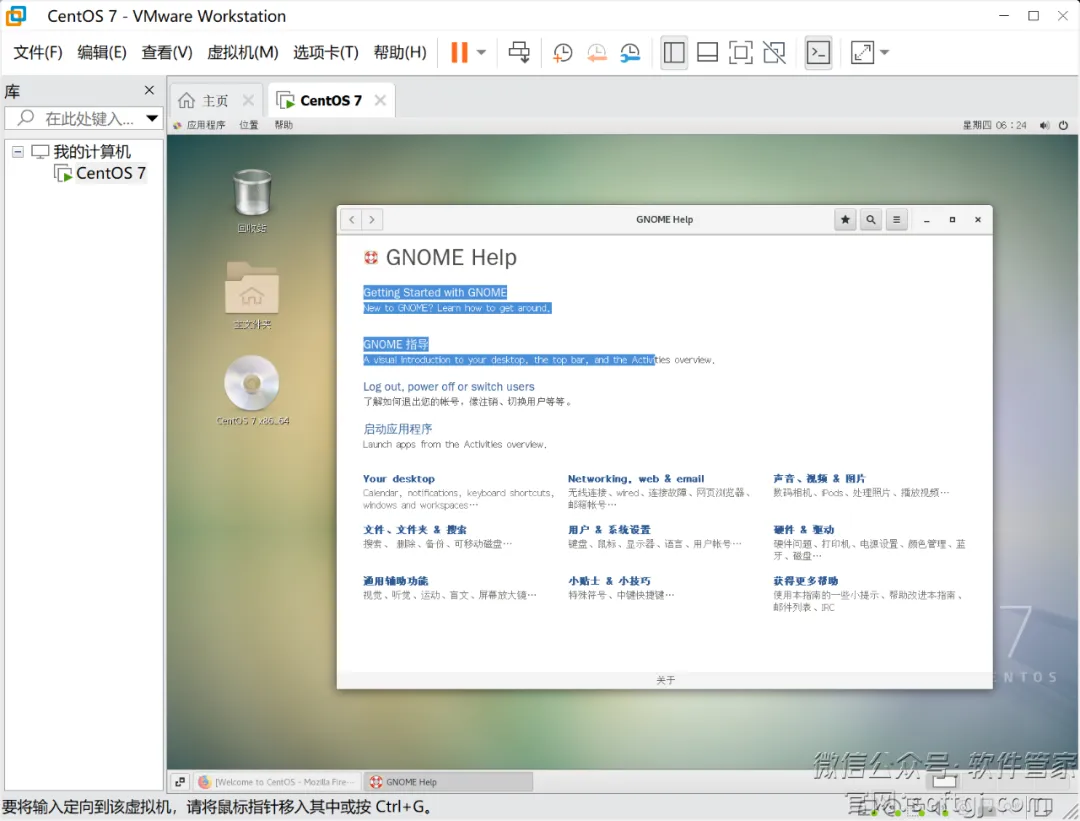Open the 虚拟机(M) menu
Image resolution: width=1080 pixels, height=821 pixels.
click(242, 52)
